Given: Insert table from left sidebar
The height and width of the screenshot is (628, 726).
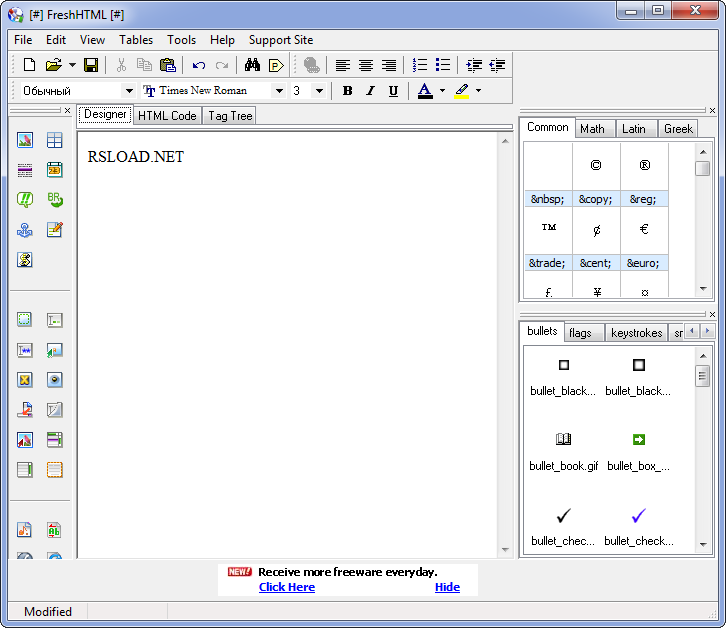Looking at the screenshot, I should (x=55, y=140).
